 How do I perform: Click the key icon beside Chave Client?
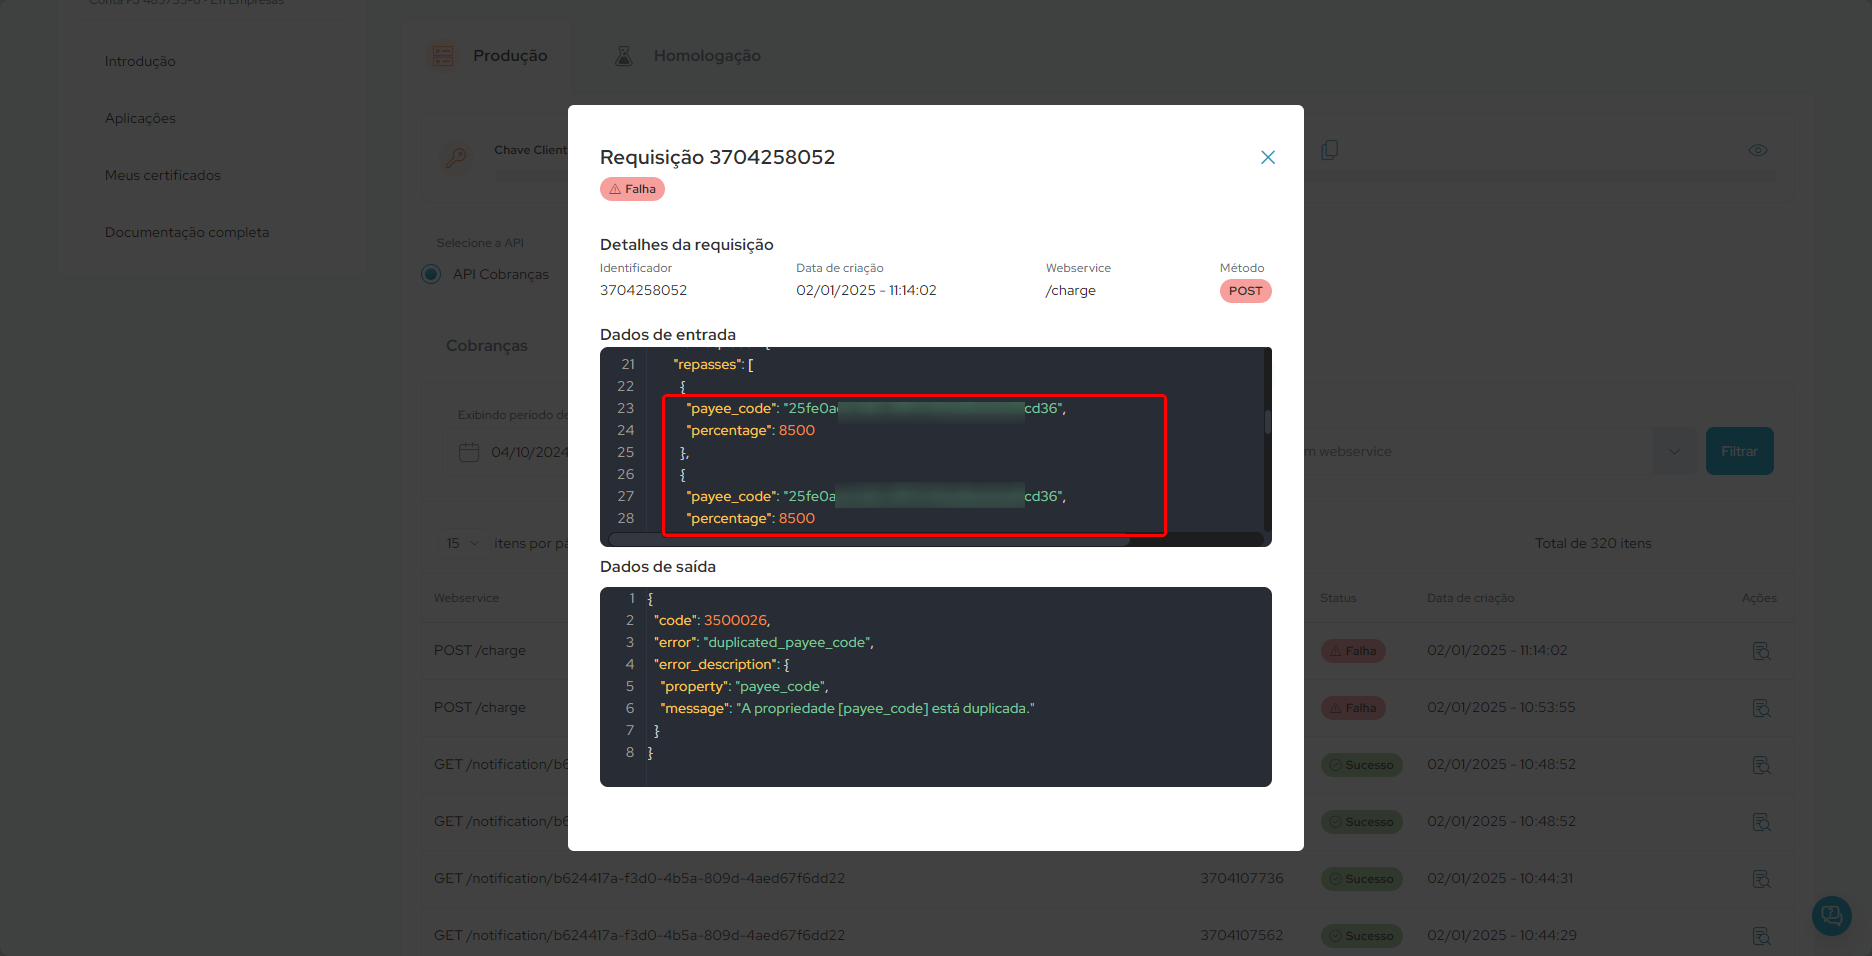pos(456,157)
